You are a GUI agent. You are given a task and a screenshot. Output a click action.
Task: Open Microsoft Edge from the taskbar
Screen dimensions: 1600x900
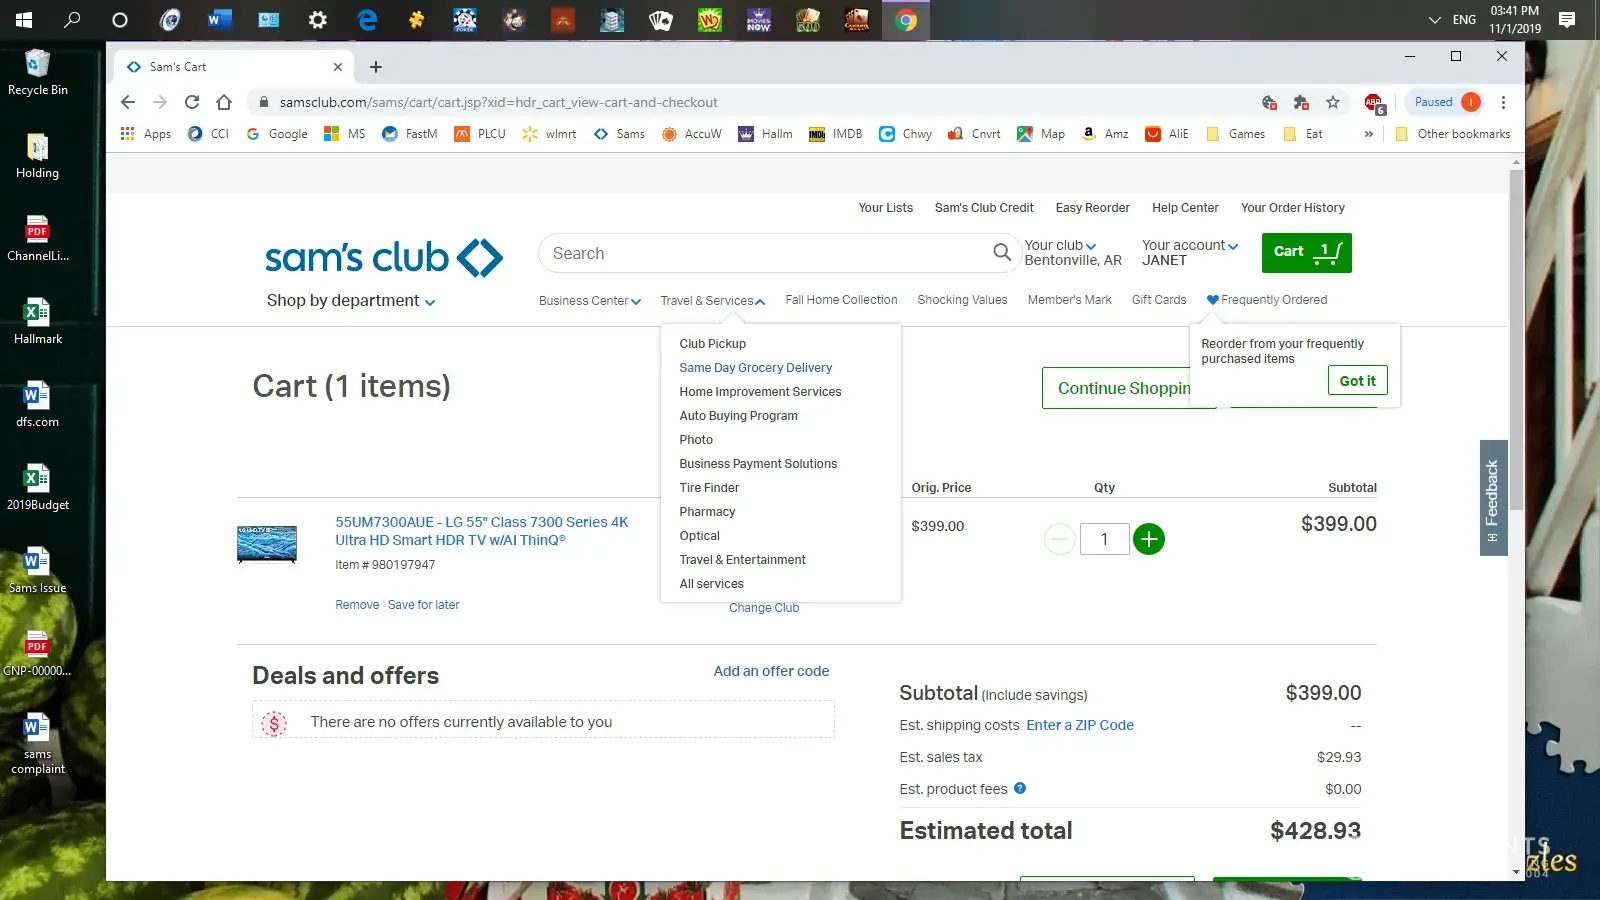367,20
